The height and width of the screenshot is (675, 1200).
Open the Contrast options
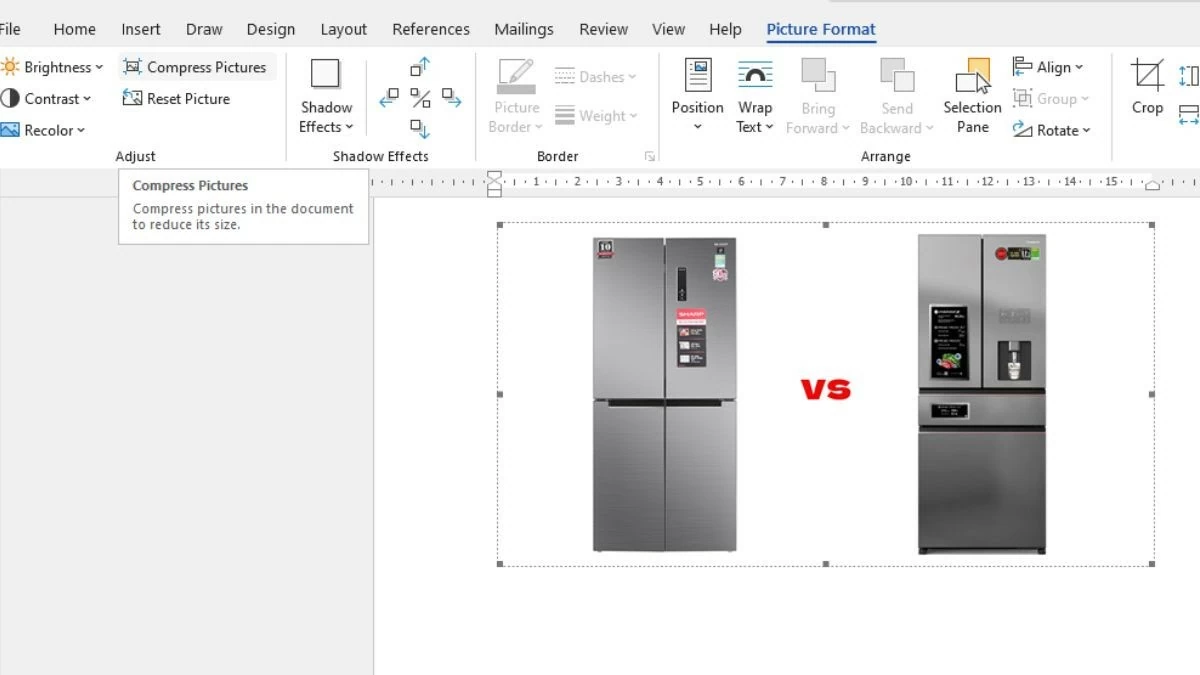click(49, 98)
